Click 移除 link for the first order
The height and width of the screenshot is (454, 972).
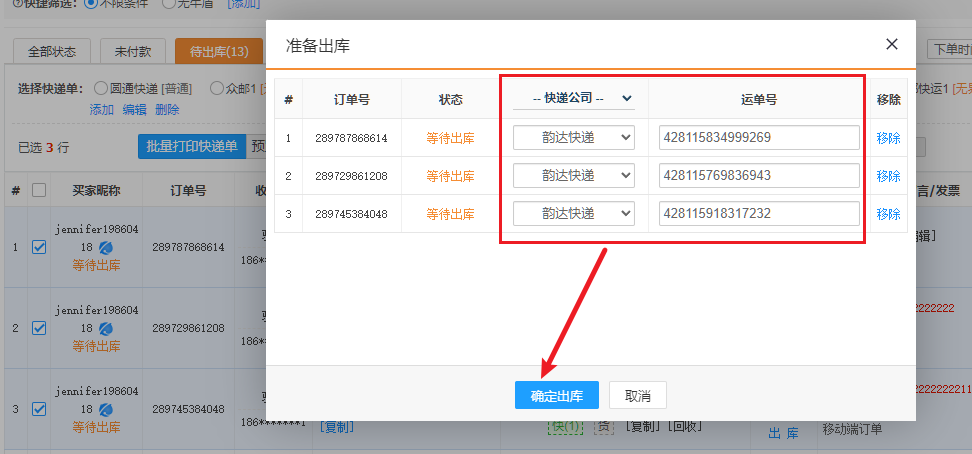[888, 138]
